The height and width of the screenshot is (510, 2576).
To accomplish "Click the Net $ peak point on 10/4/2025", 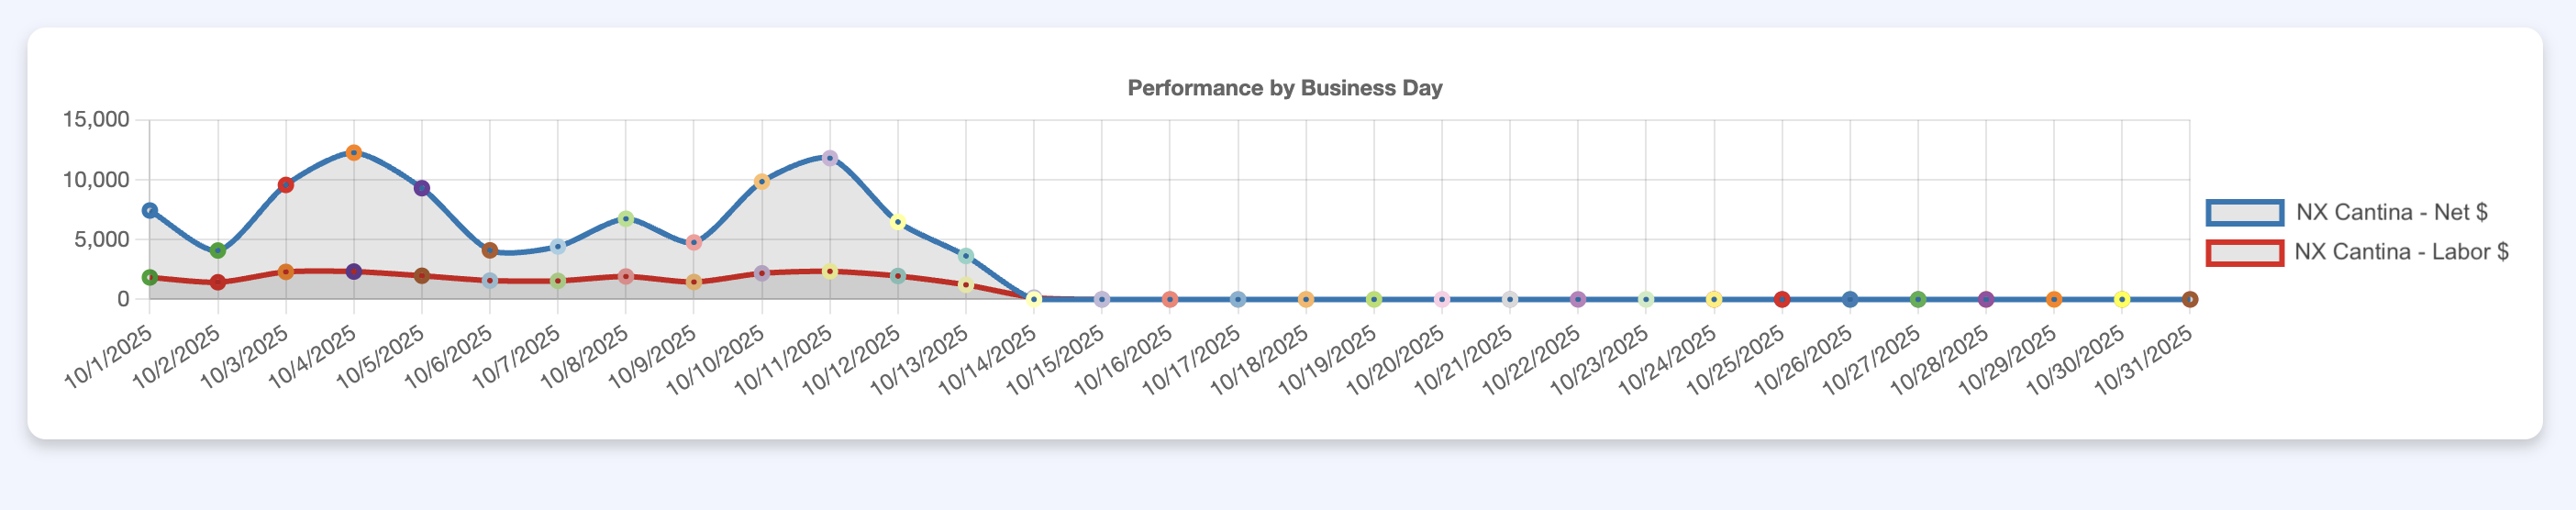I will [353, 153].
